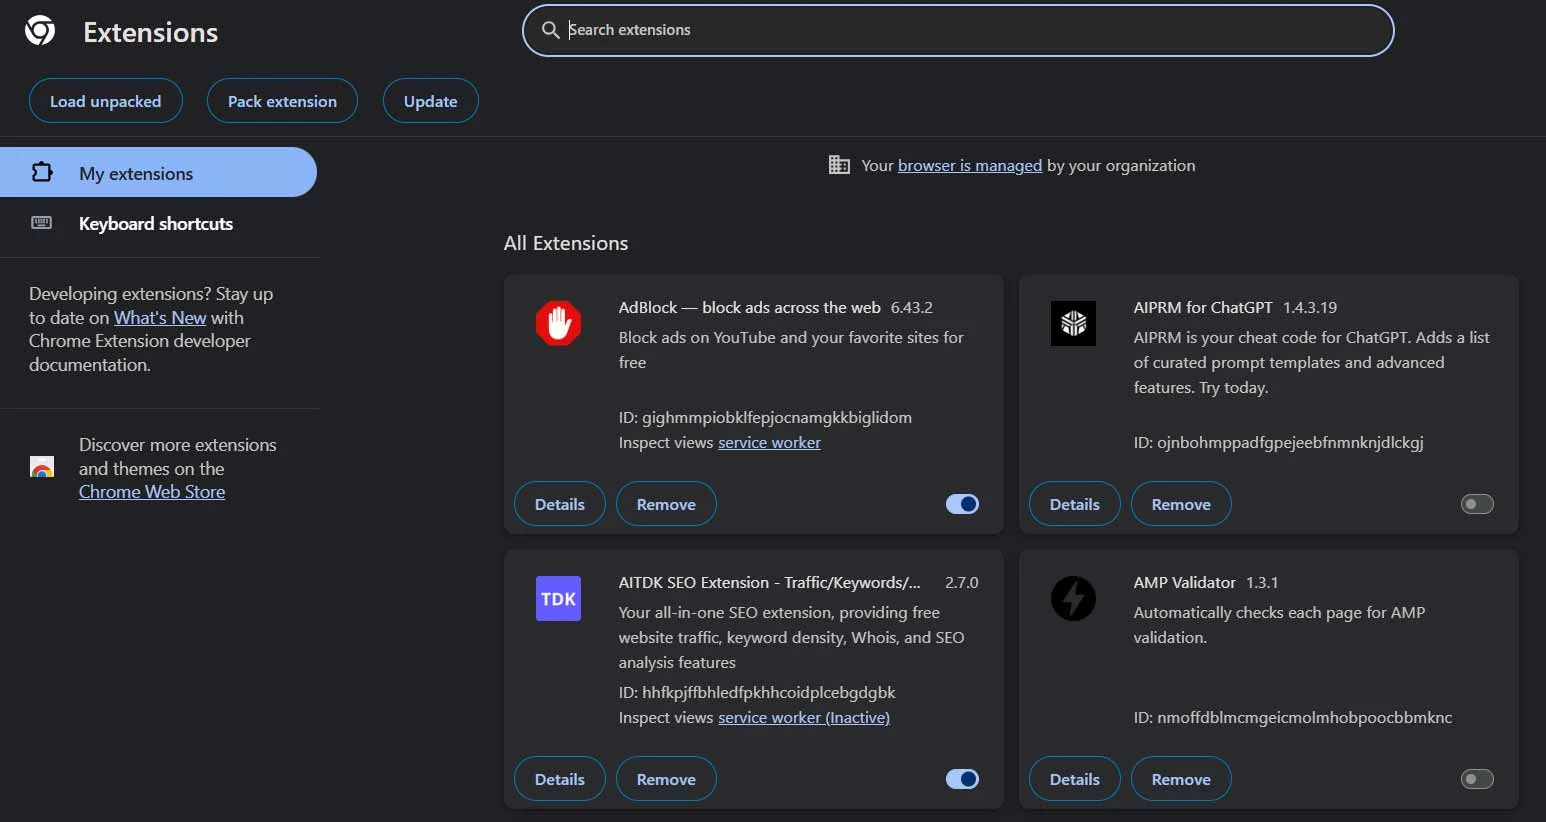The image size is (1546, 822).
Task: Click the AITDK version 2.7.0 text
Action: (x=962, y=582)
